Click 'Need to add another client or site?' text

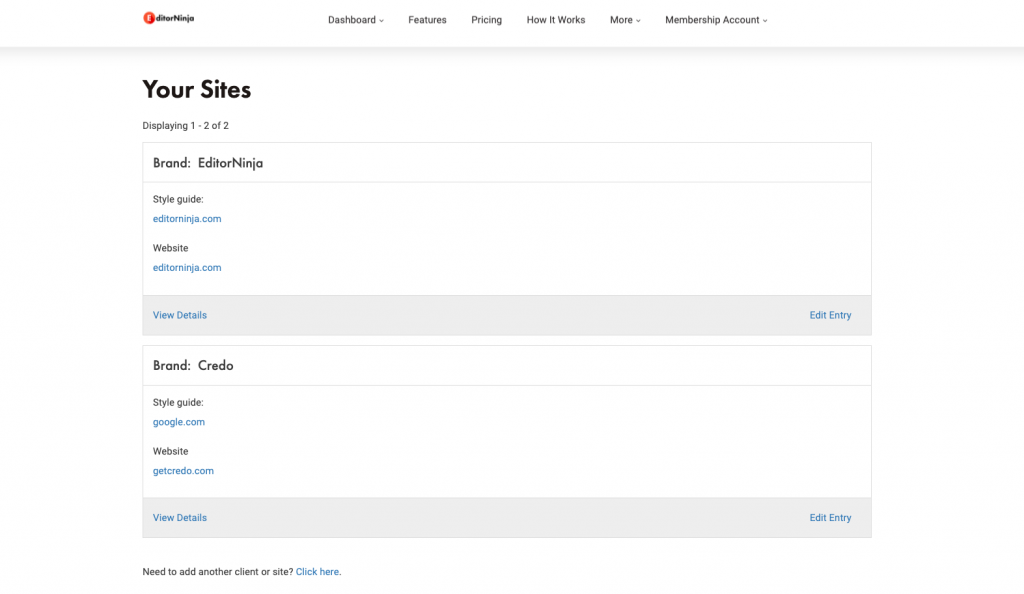pos(217,572)
